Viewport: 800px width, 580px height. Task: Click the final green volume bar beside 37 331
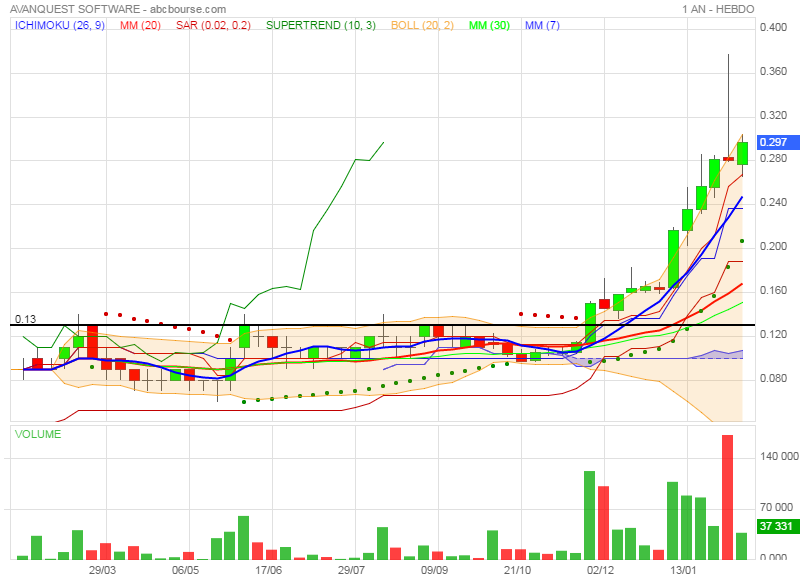tap(741, 546)
